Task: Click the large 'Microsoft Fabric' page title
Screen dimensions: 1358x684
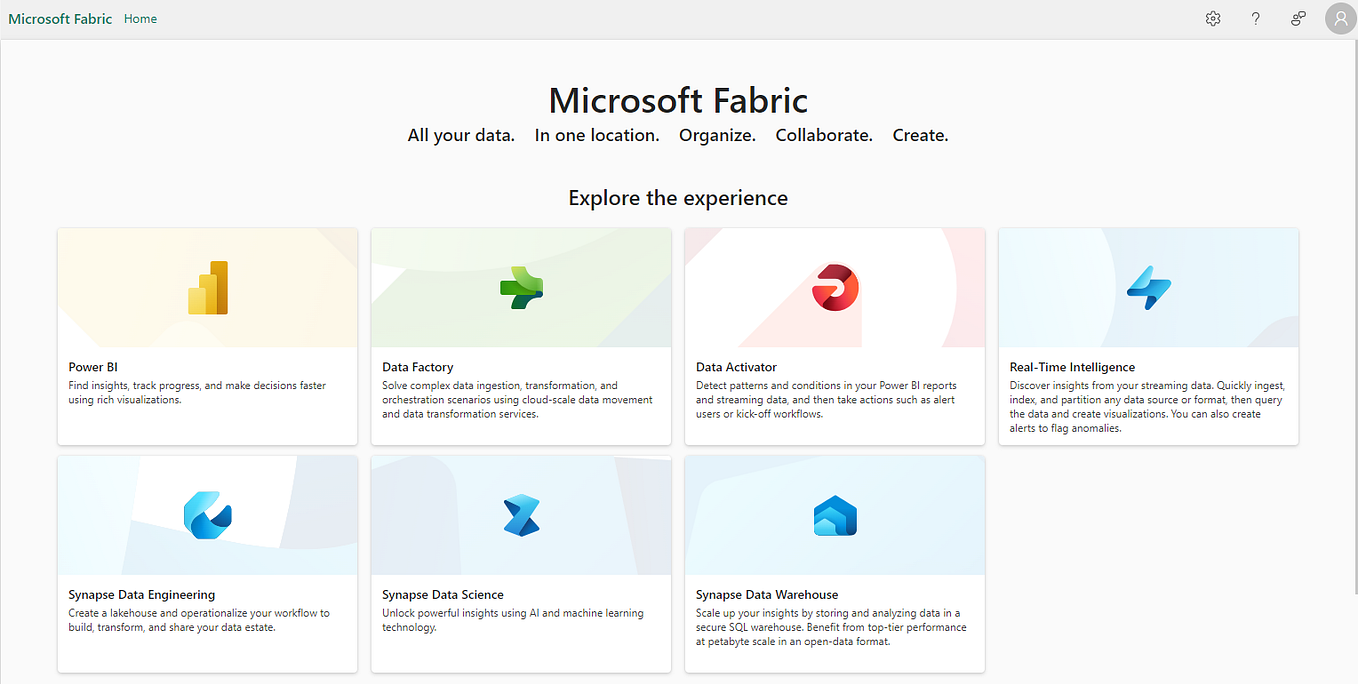Action: pyautogui.click(x=678, y=100)
